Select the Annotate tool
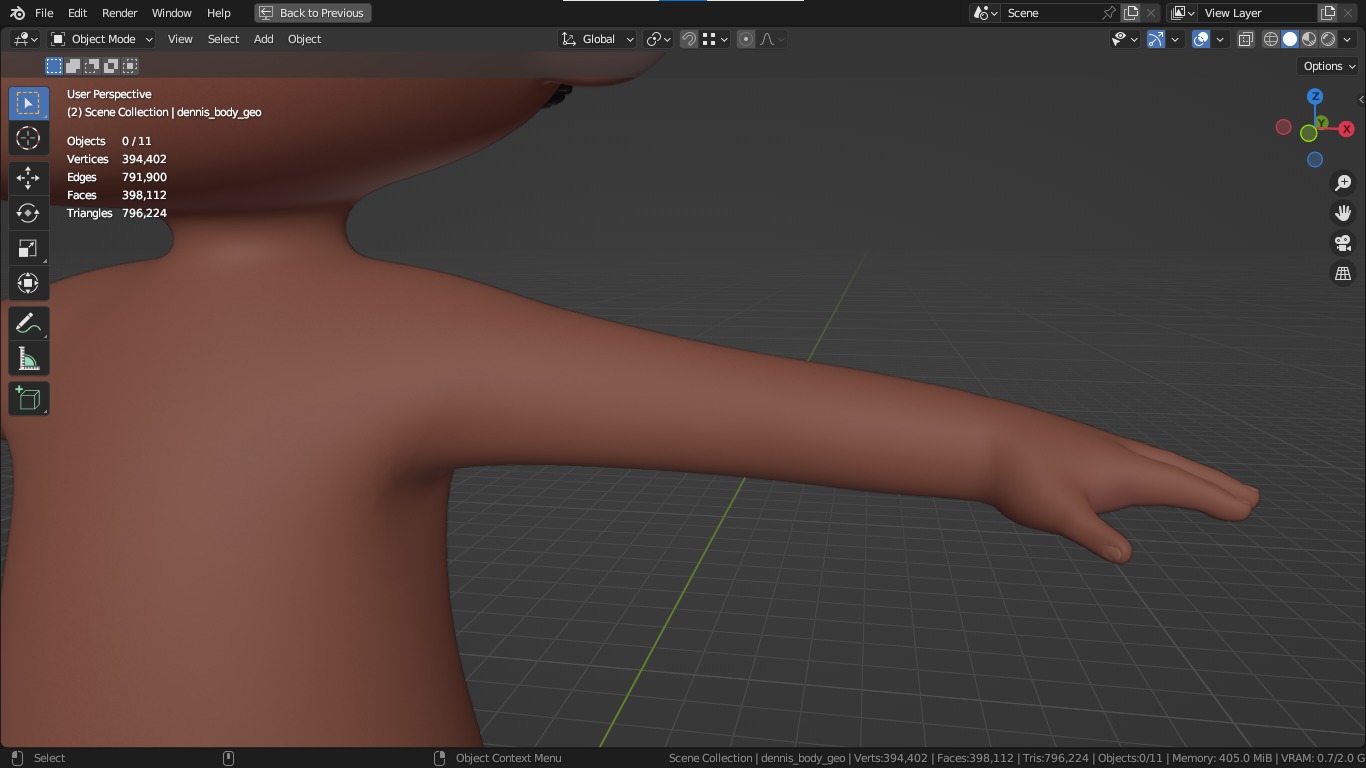The image size is (1366, 768). coord(28,323)
